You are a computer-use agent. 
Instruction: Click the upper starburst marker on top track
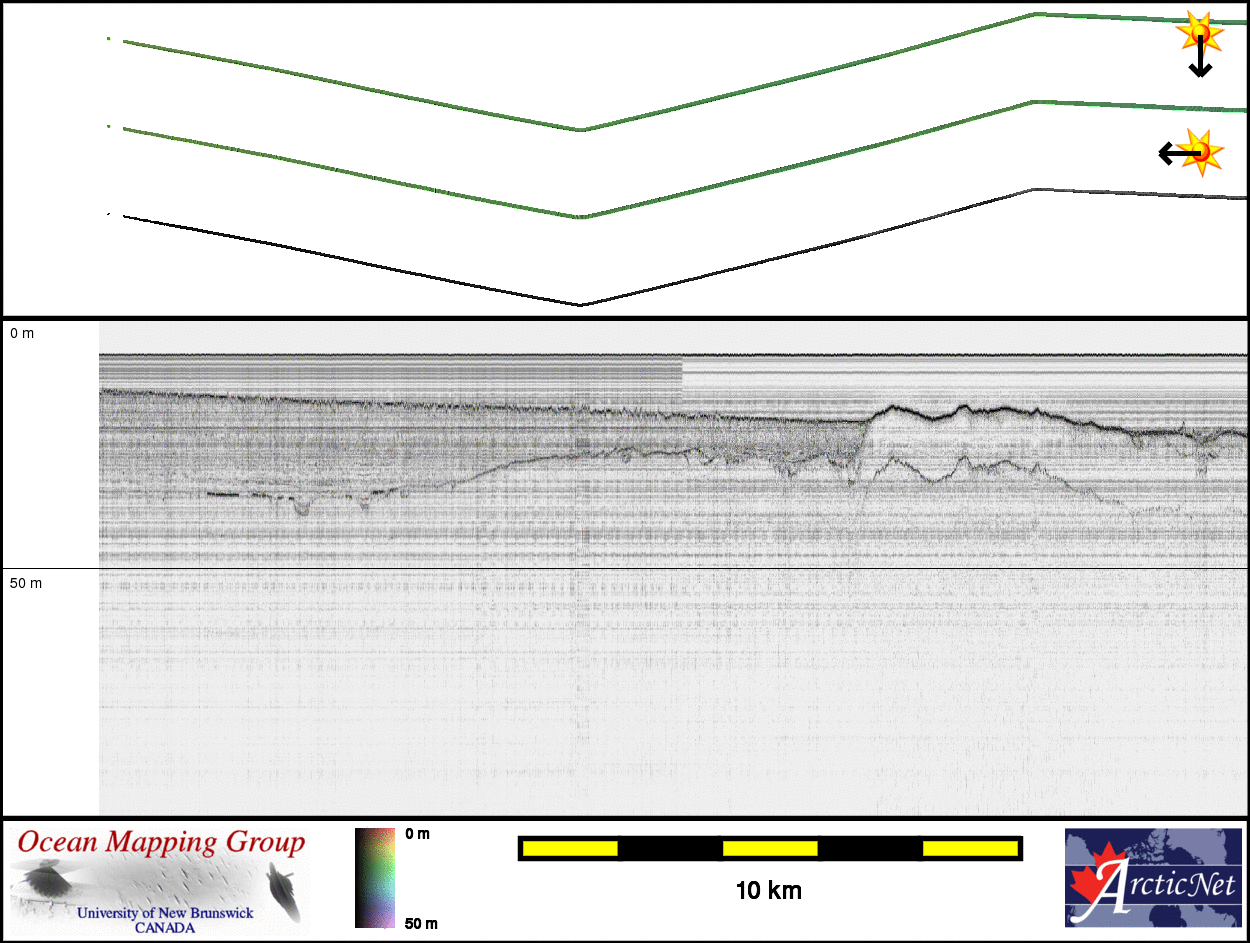pos(1199,32)
